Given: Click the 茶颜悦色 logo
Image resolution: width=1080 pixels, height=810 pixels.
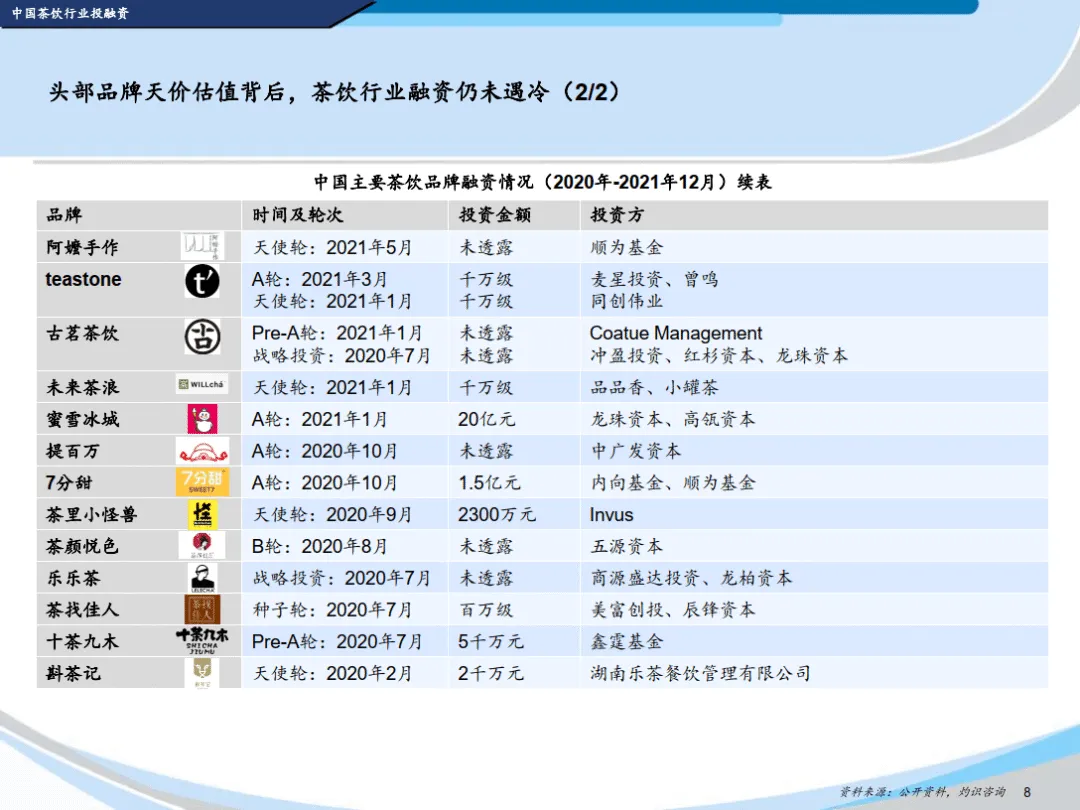Looking at the screenshot, I should [202, 546].
